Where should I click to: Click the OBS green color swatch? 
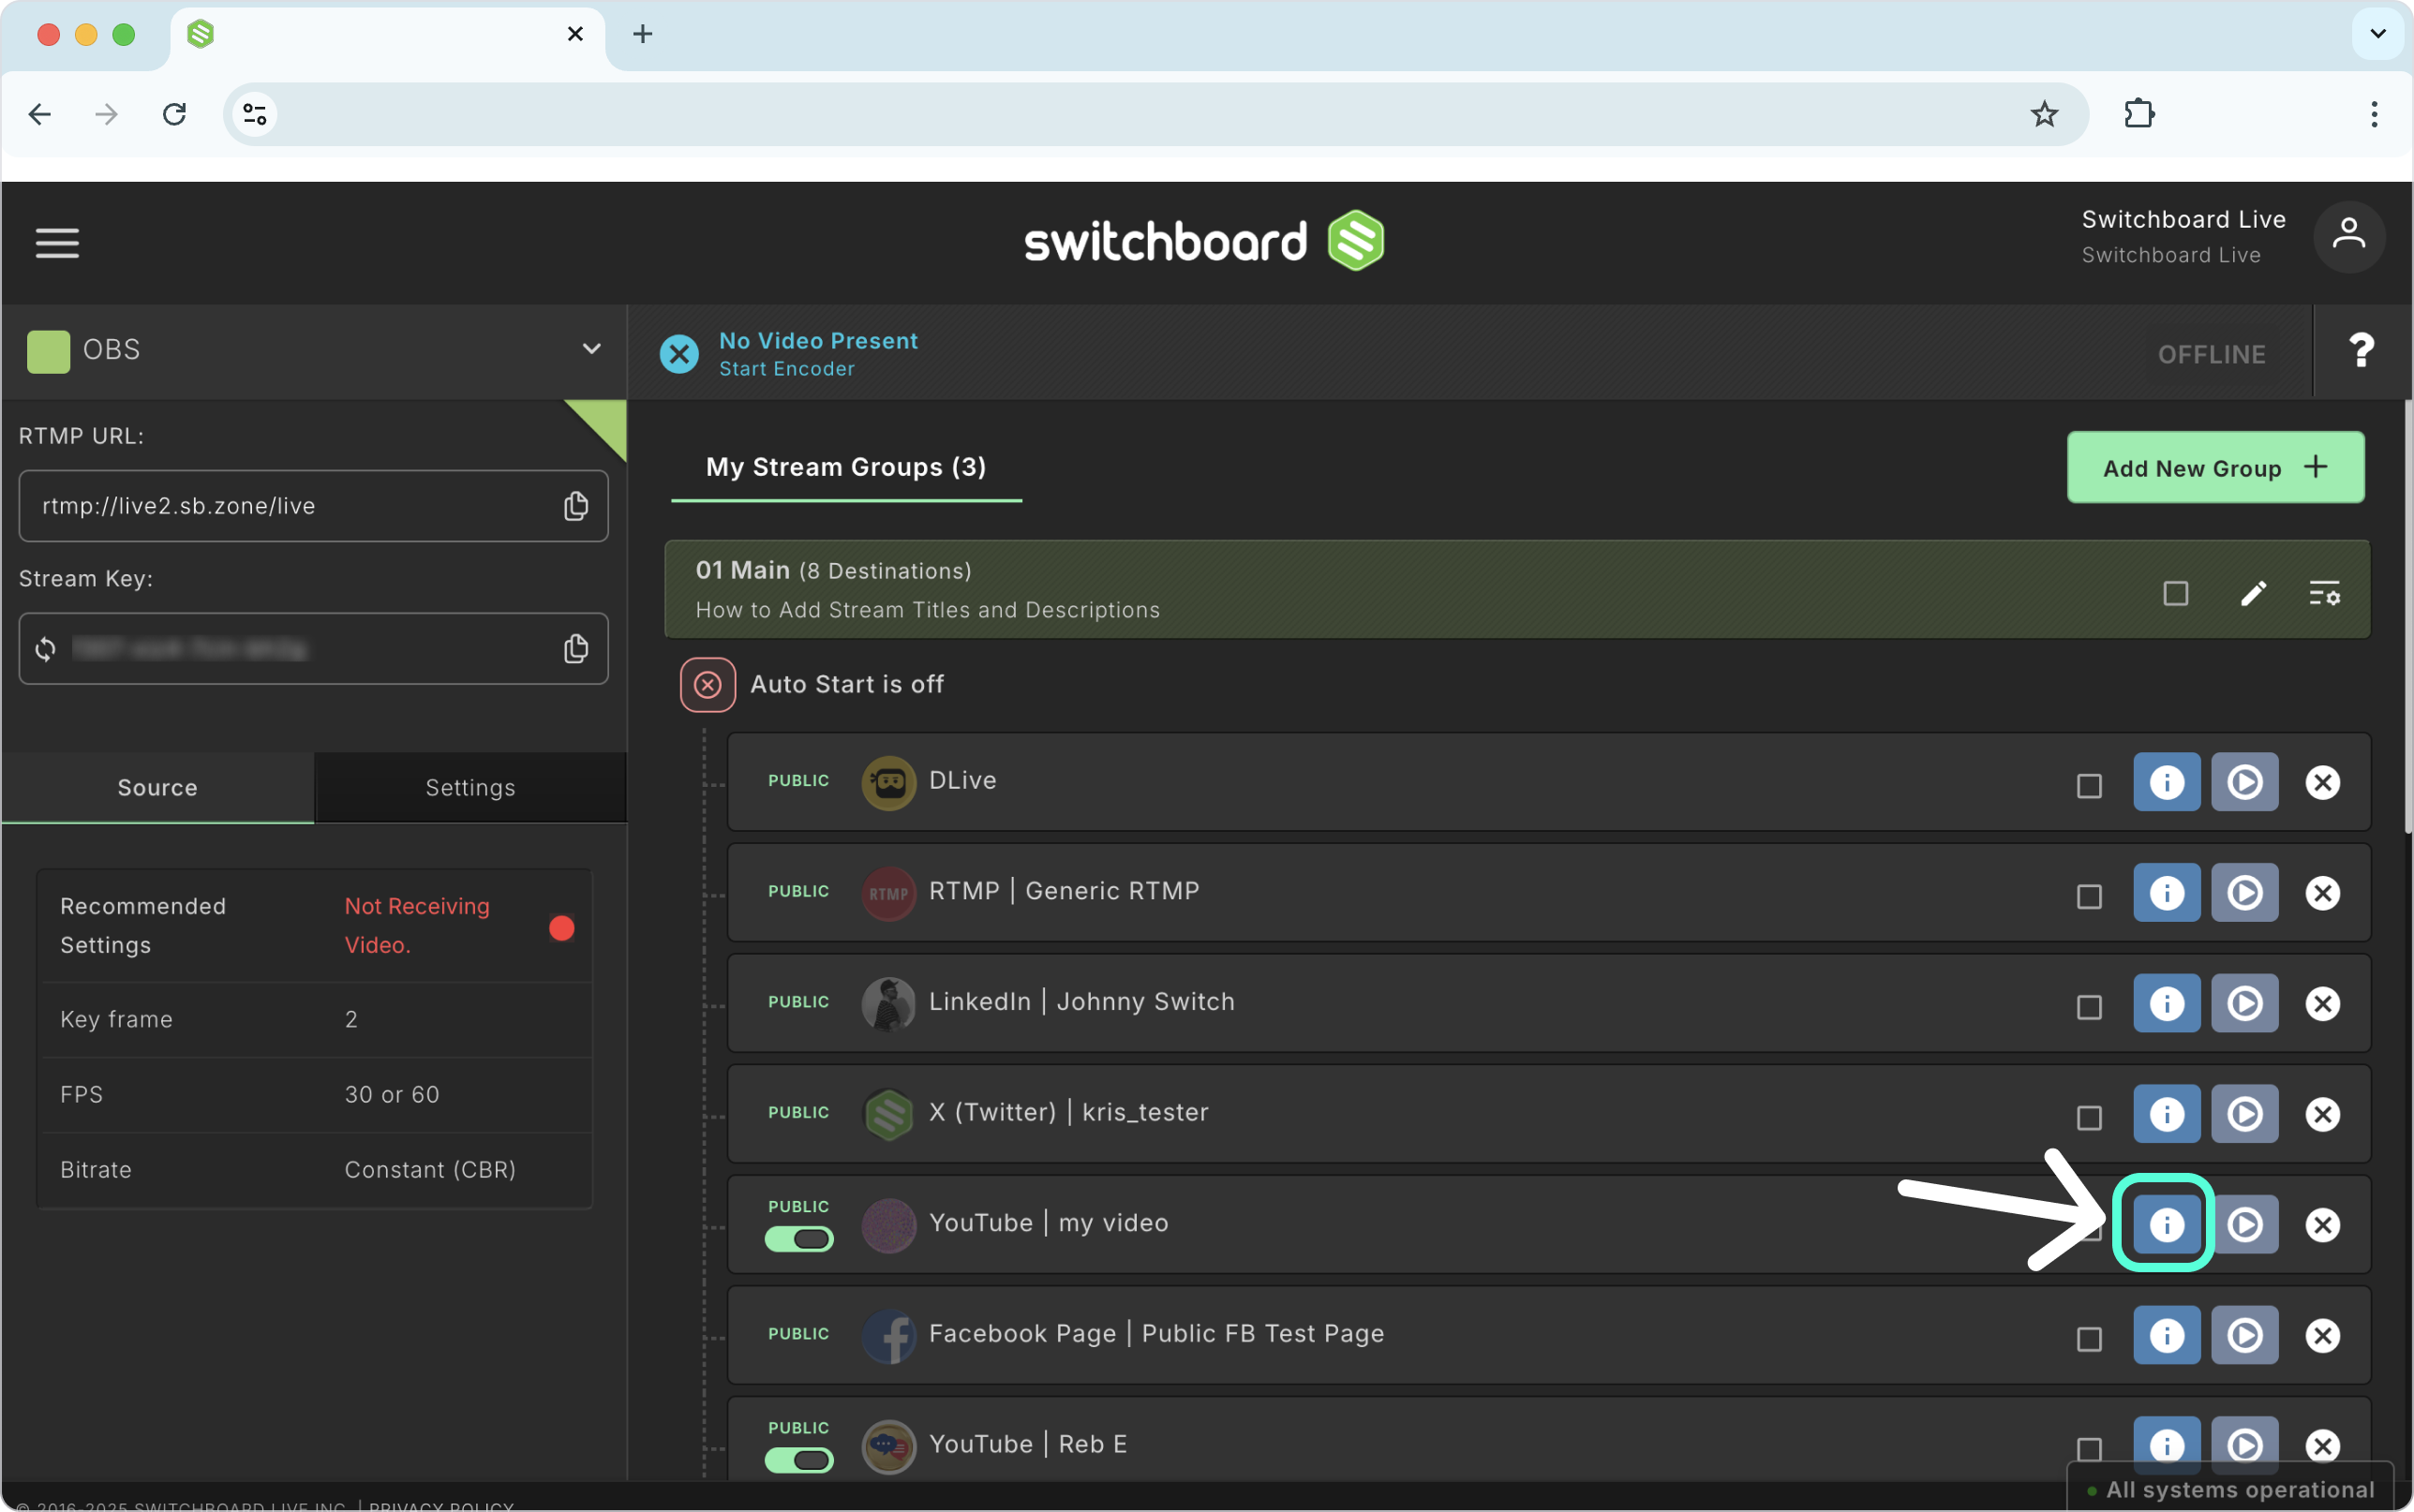click(x=48, y=351)
